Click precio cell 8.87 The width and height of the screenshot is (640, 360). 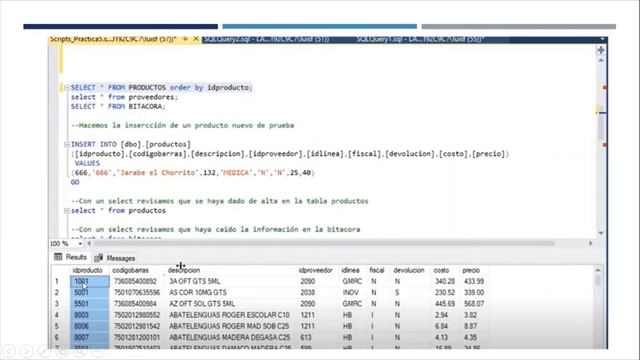[470, 326]
